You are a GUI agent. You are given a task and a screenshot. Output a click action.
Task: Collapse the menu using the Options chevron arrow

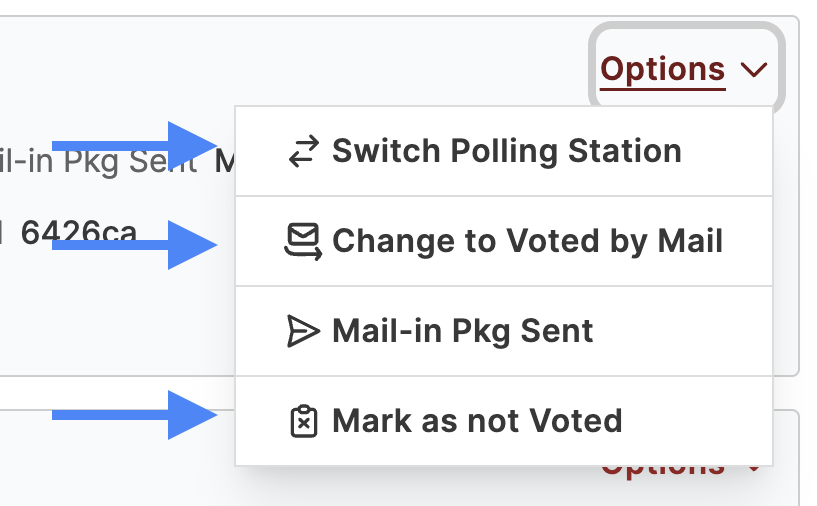pos(754,69)
